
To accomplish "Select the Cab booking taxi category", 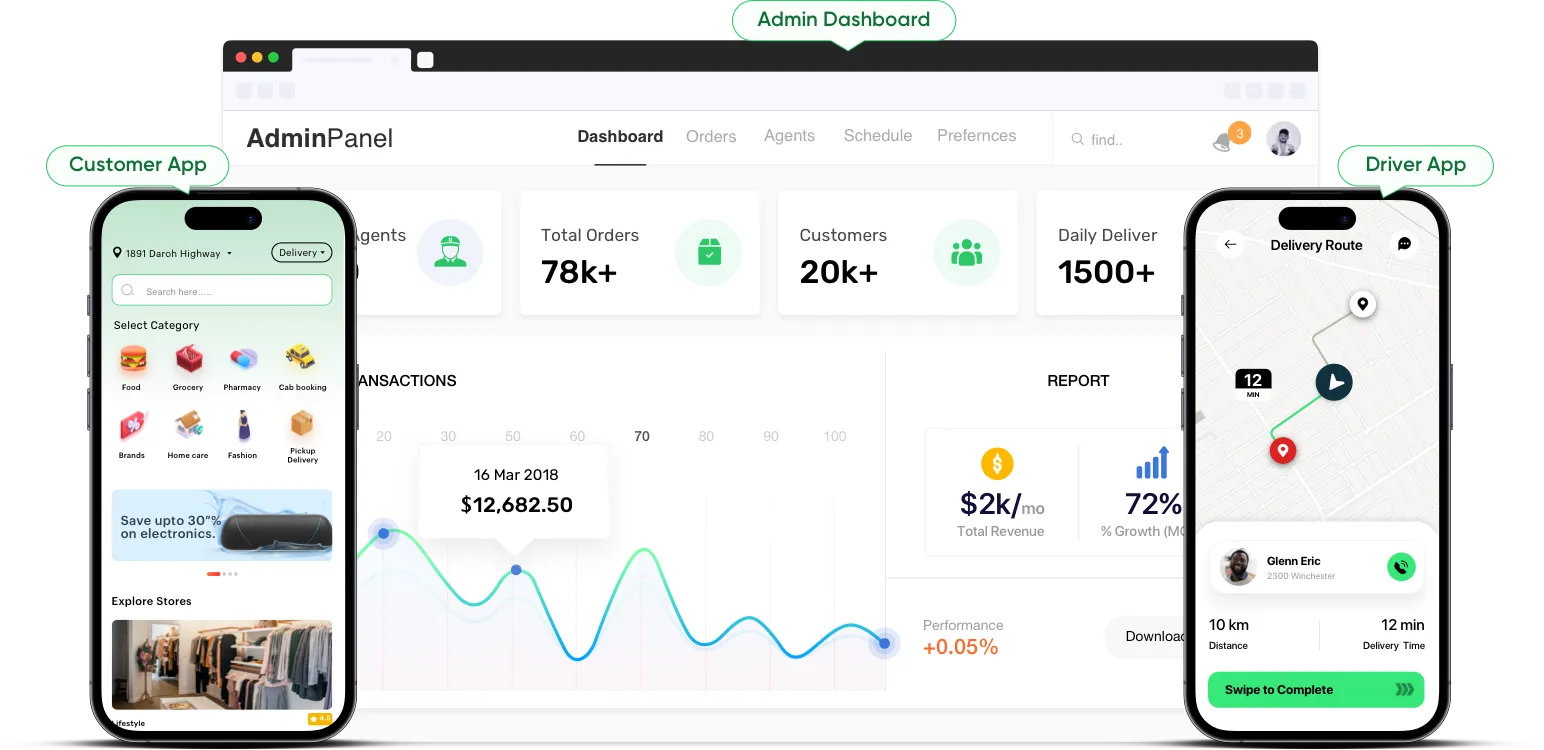I will [x=300, y=357].
